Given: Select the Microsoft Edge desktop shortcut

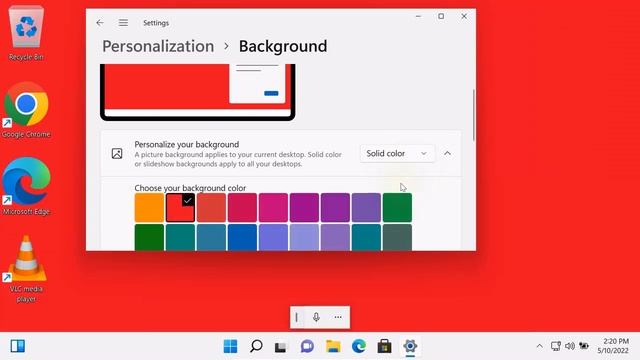Looking at the screenshot, I should (26, 187).
